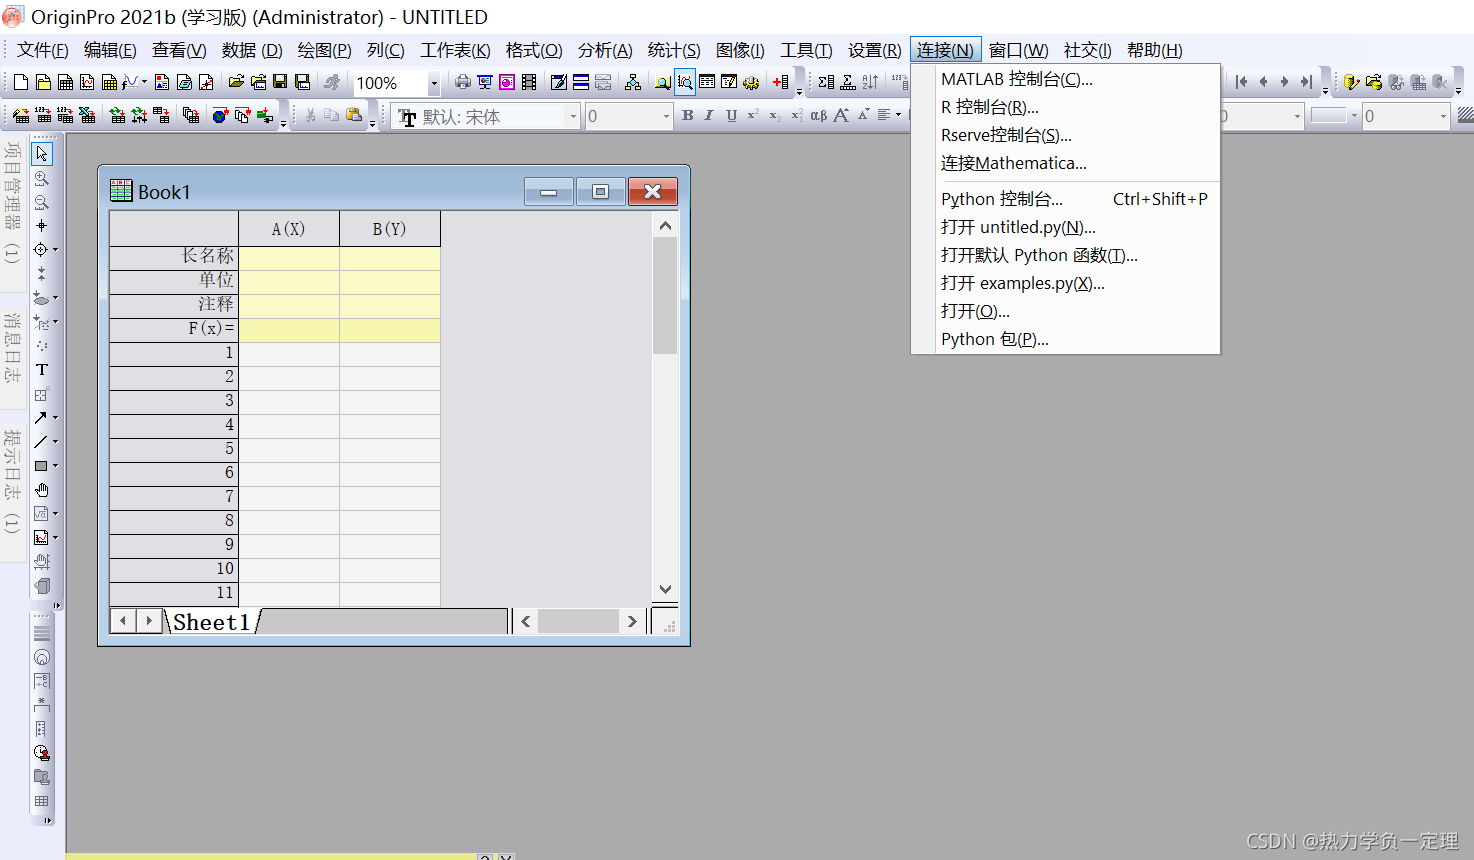Select the Text tool (T) in the left toolbar
Screen dimensions: 1474x860
coord(41,369)
